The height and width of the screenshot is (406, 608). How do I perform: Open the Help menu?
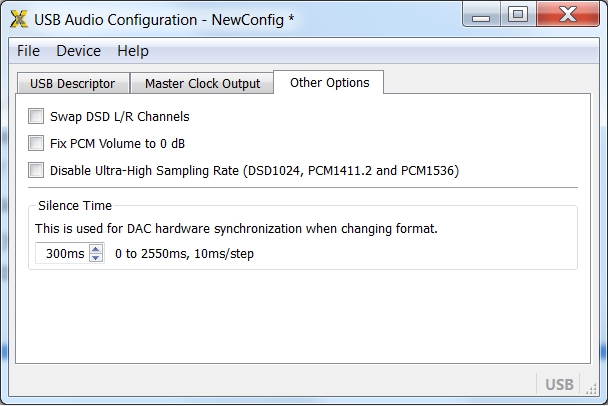pyautogui.click(x=132, y=51)
